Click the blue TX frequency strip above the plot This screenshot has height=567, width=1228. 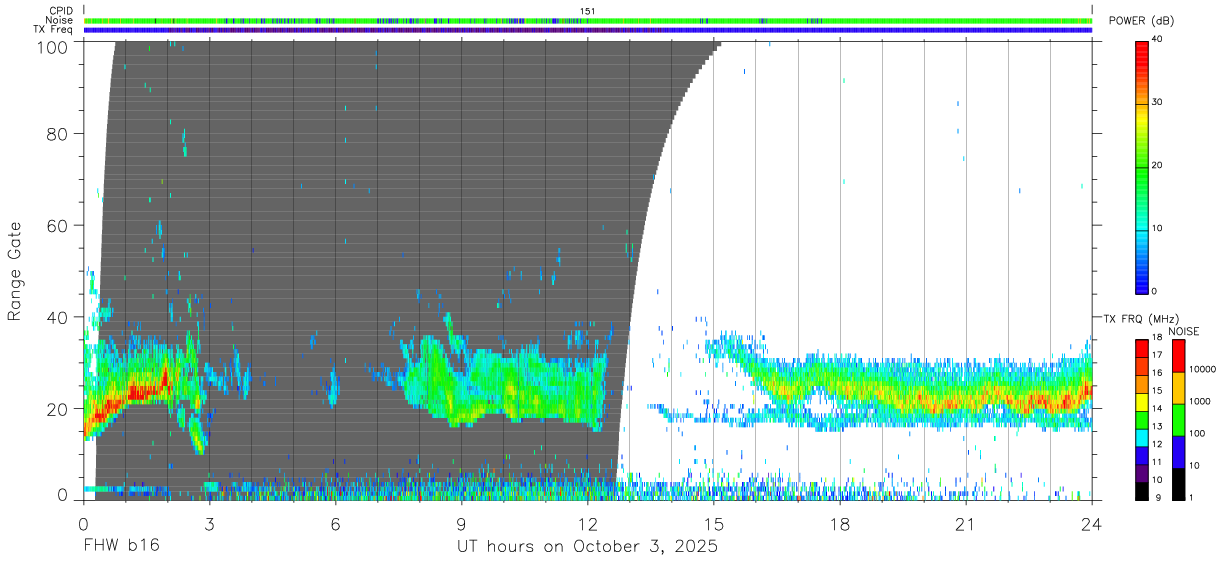pos(588,30)
